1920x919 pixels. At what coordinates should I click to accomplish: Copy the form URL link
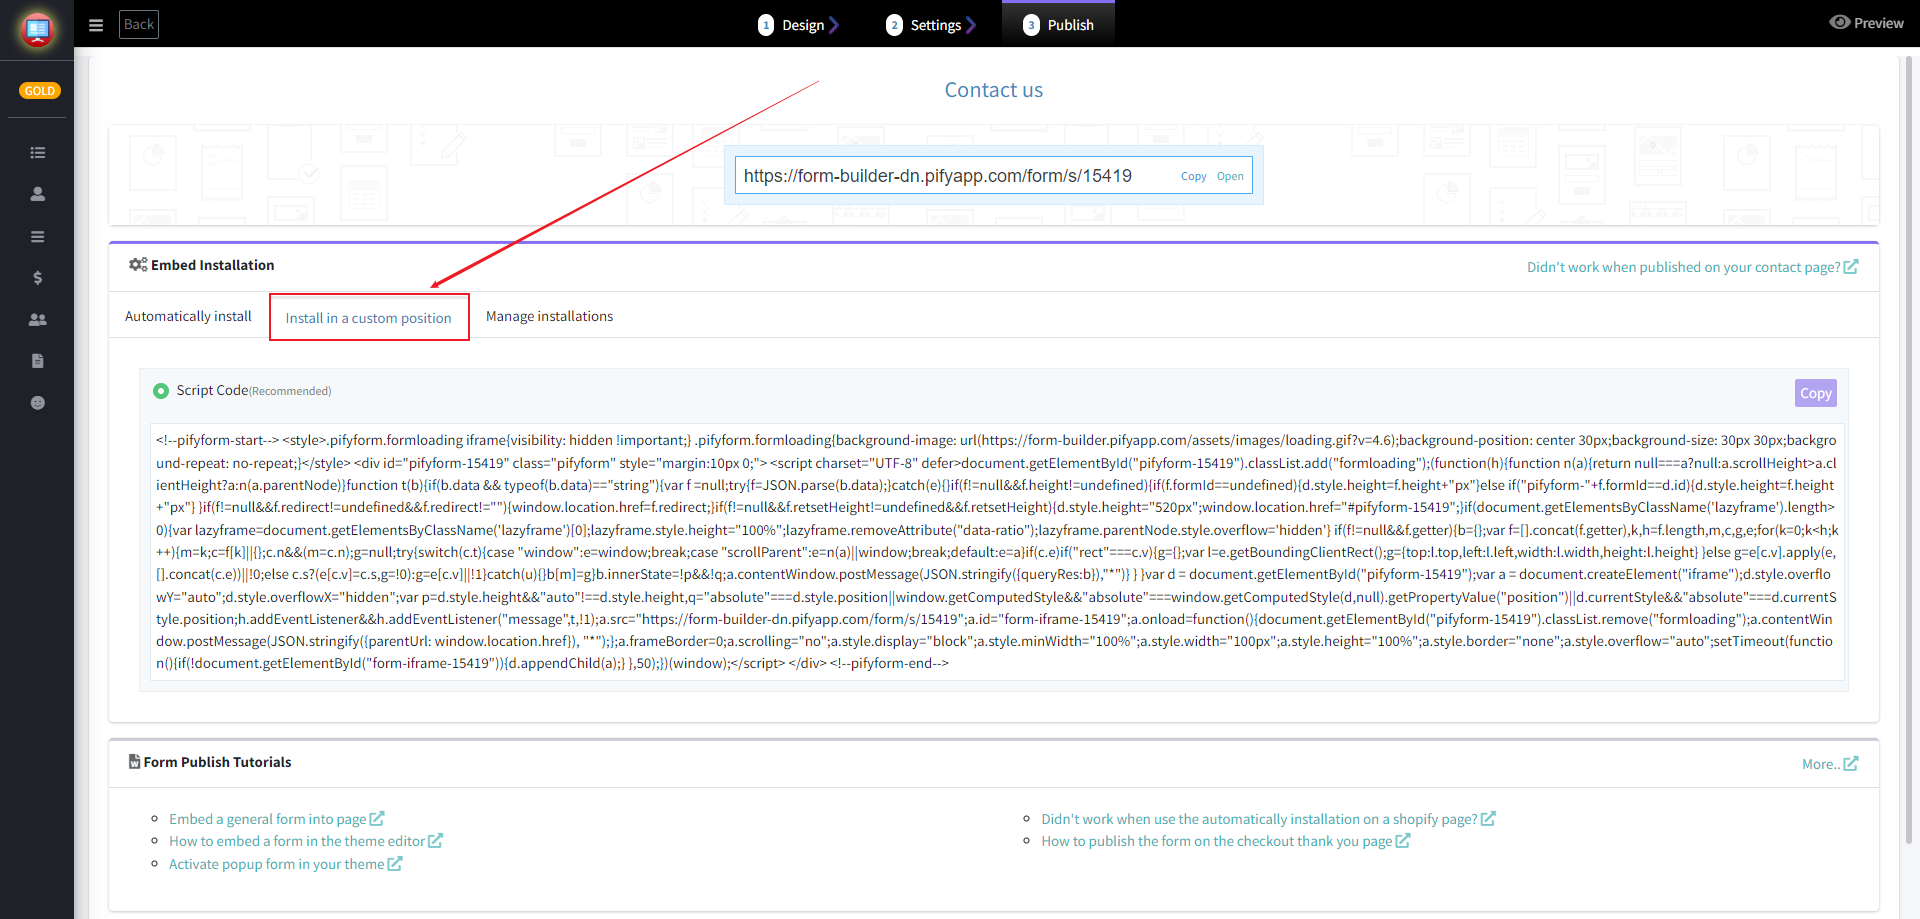1193,177
